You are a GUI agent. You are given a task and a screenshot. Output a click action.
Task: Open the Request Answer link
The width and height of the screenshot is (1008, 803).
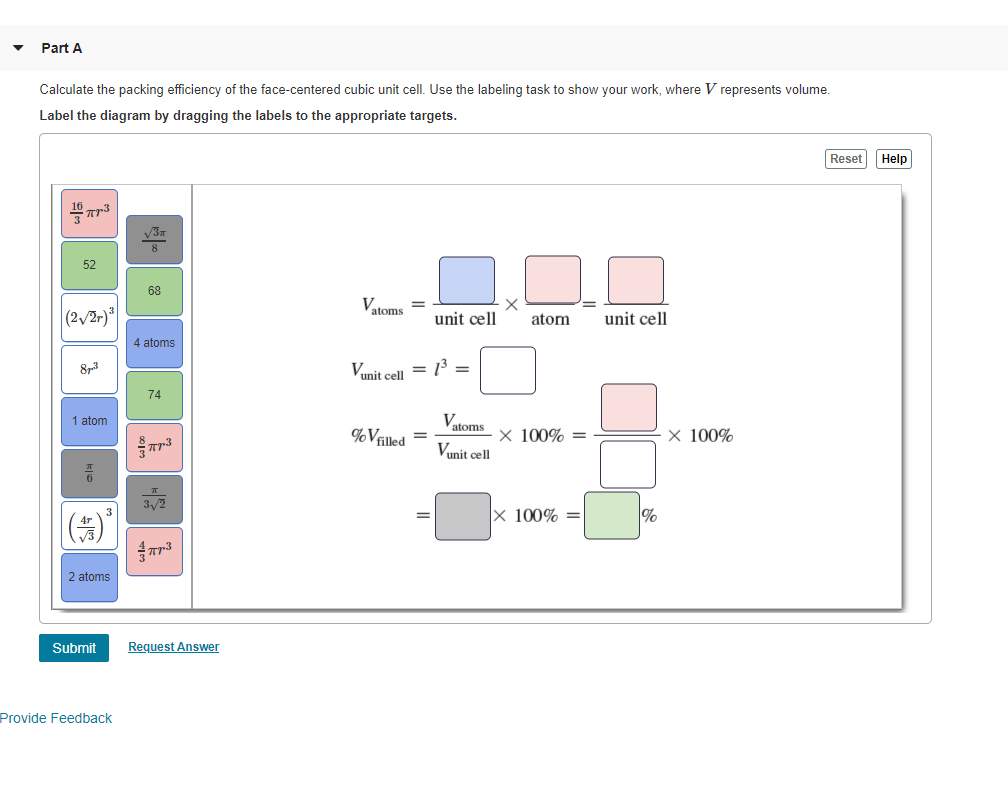[x=173, y=647]
